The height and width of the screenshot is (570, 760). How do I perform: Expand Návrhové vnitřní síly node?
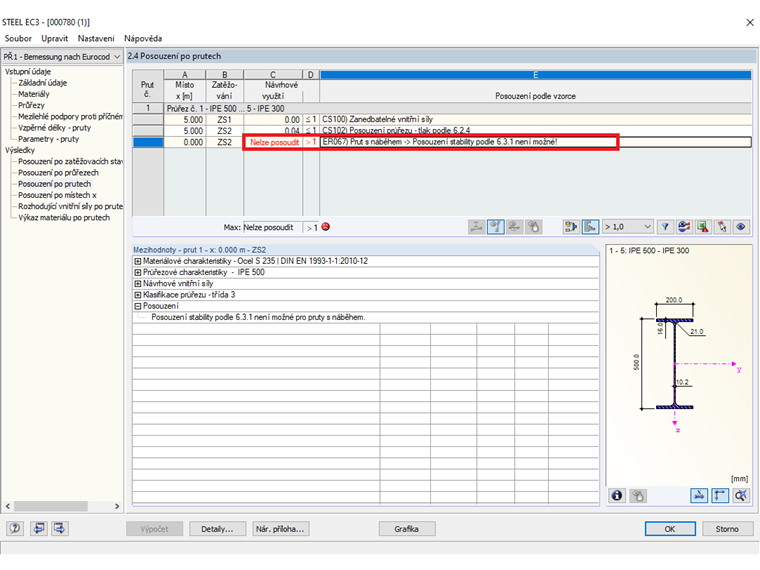(x=138, y=284)
